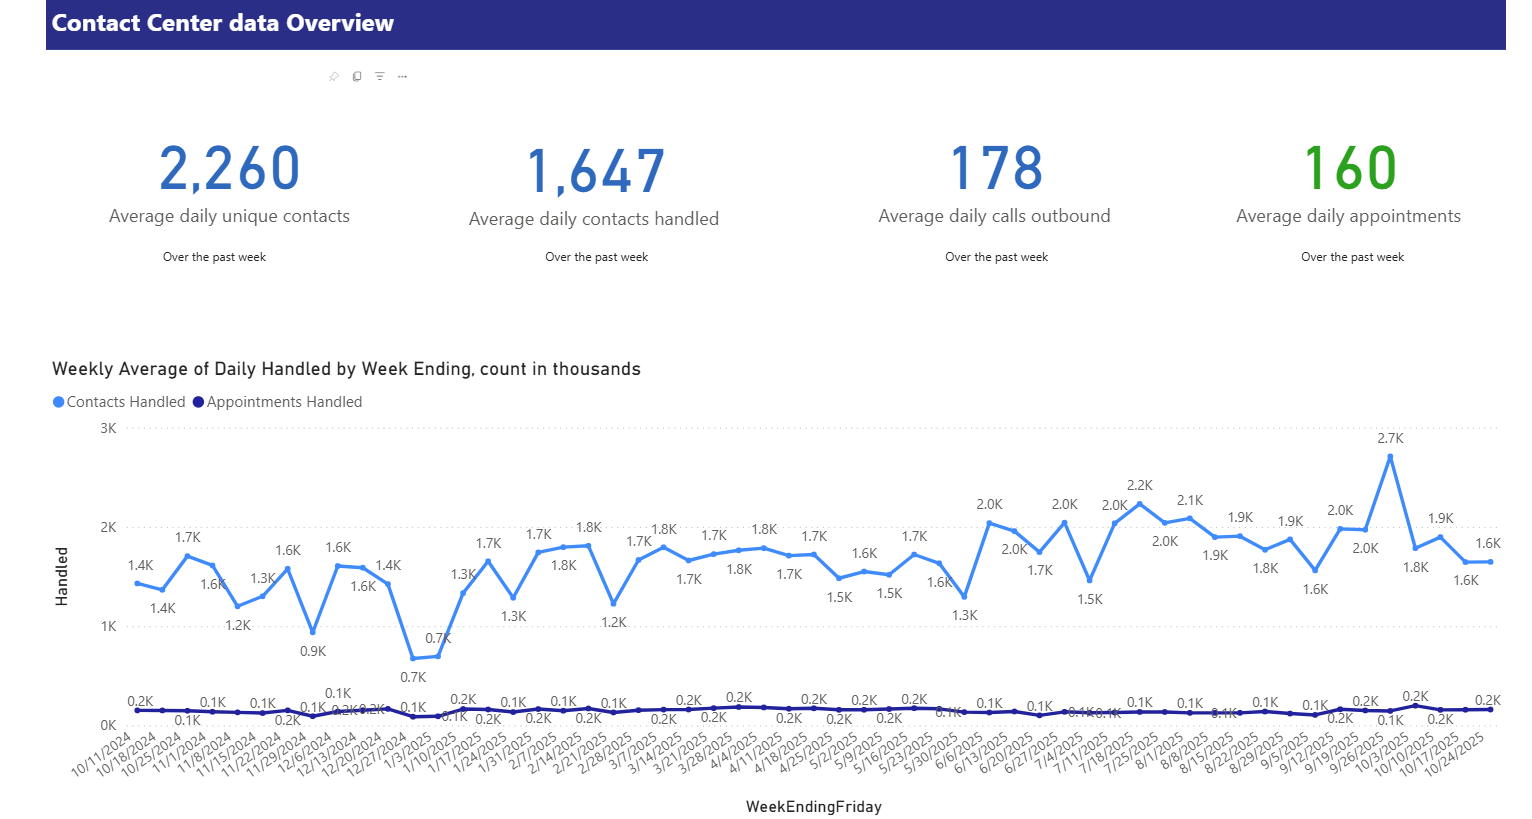The height and width of the screenshot is (819, 1532).
Task: Click the Weekly Average chart title
Action: (348, 369)
